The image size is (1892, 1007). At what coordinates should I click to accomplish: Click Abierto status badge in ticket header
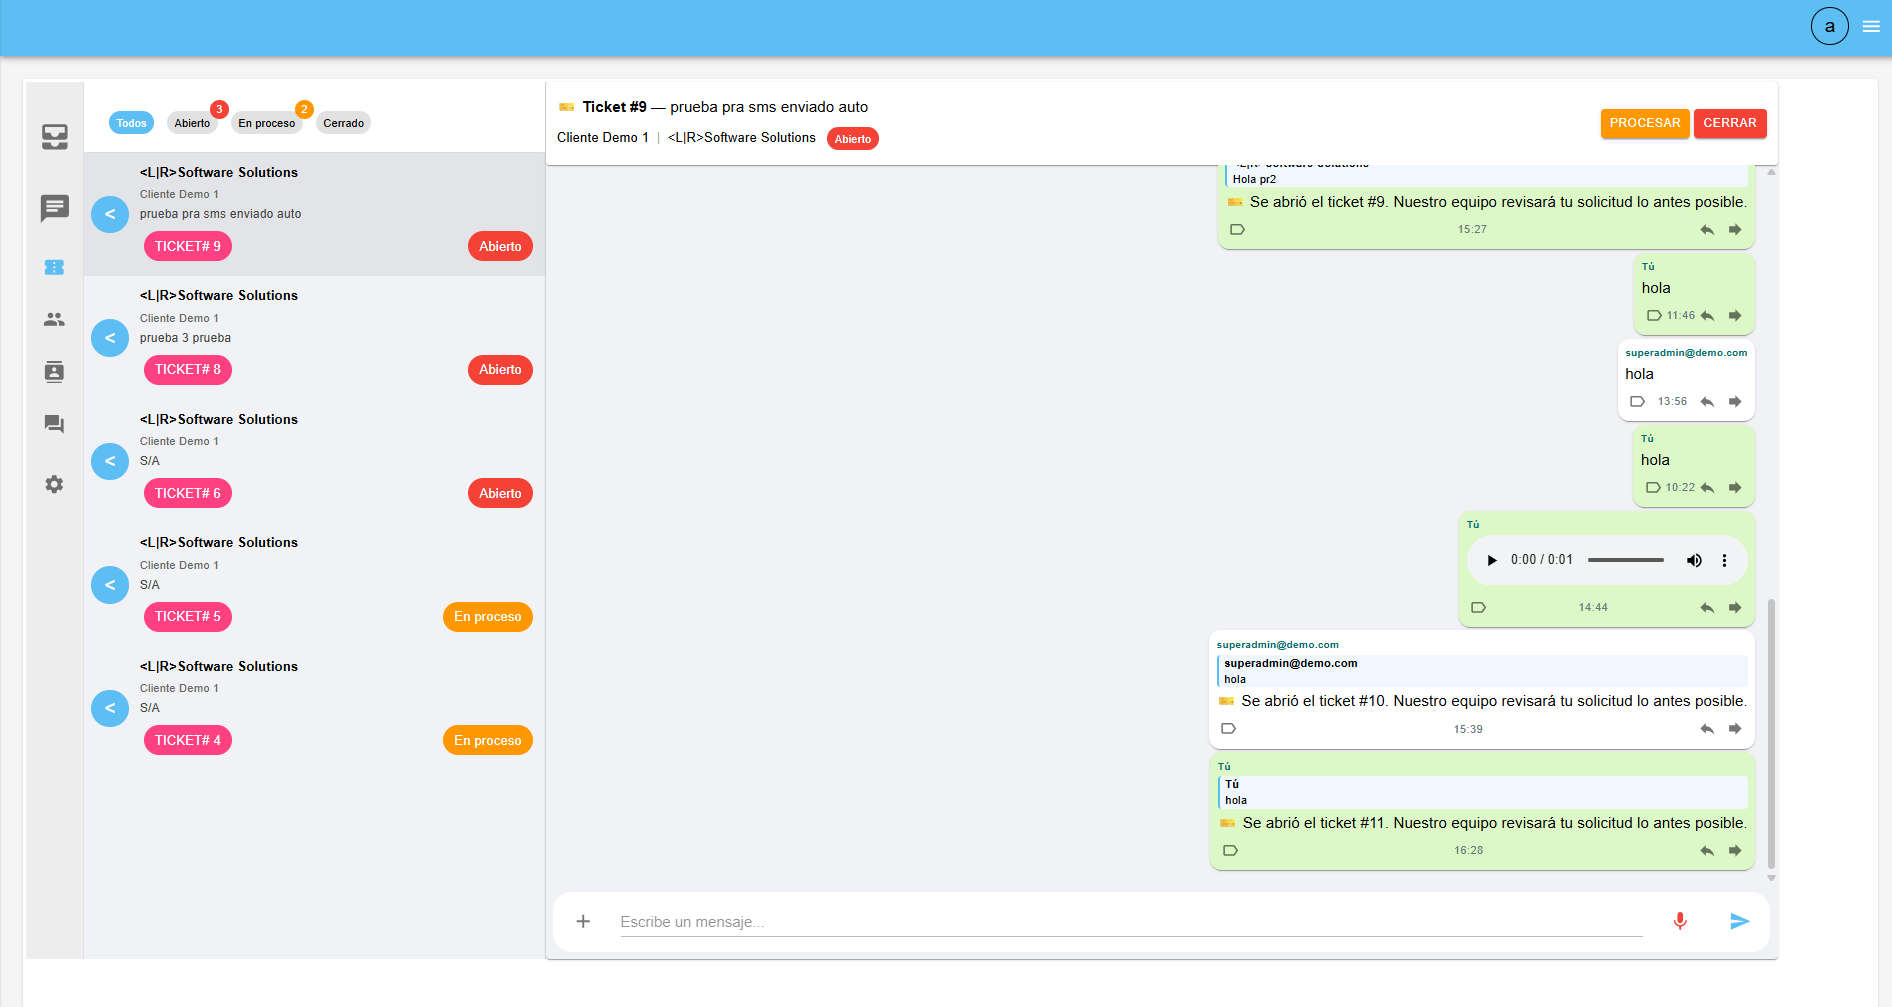click(x=853, y=139)
